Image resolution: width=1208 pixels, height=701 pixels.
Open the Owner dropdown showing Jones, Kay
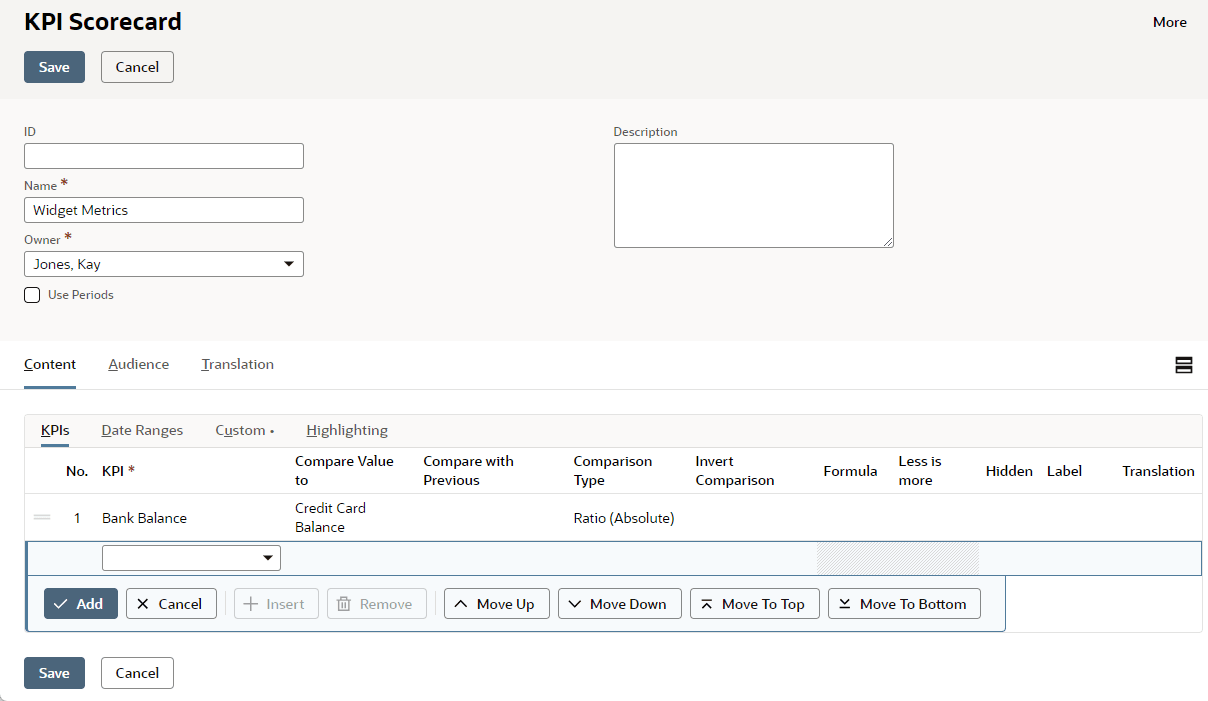coord(164,264)
